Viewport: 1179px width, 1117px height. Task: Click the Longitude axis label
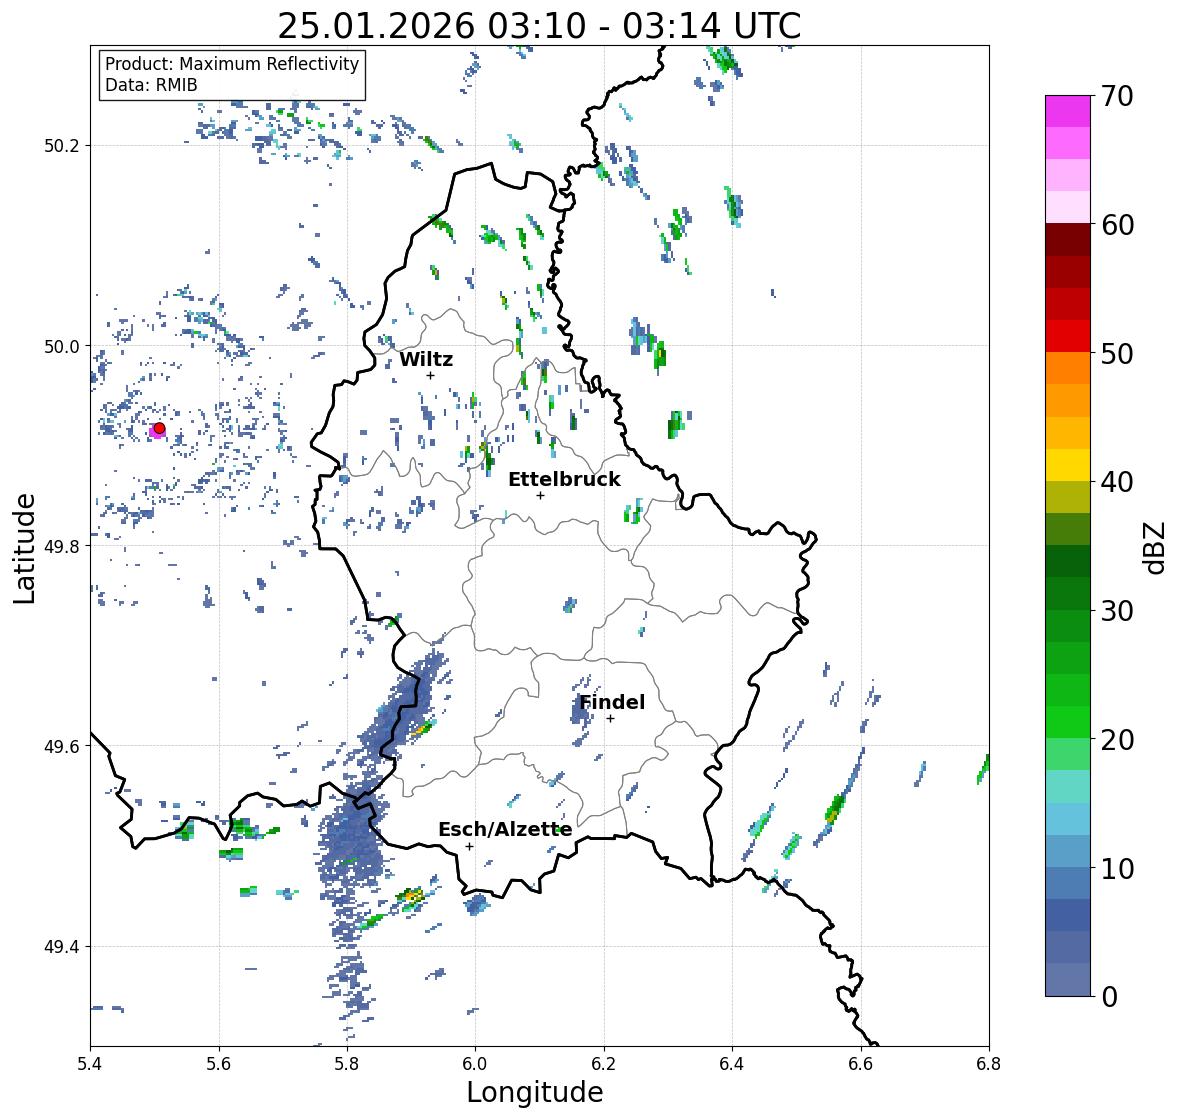pos(535,1092)
